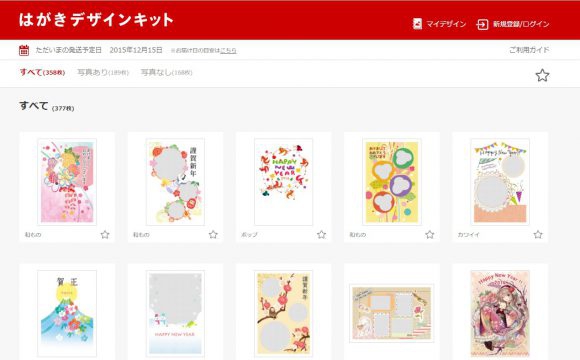Click the カワイイ category label
Screen dimensions: 580x360
point(468,235)
